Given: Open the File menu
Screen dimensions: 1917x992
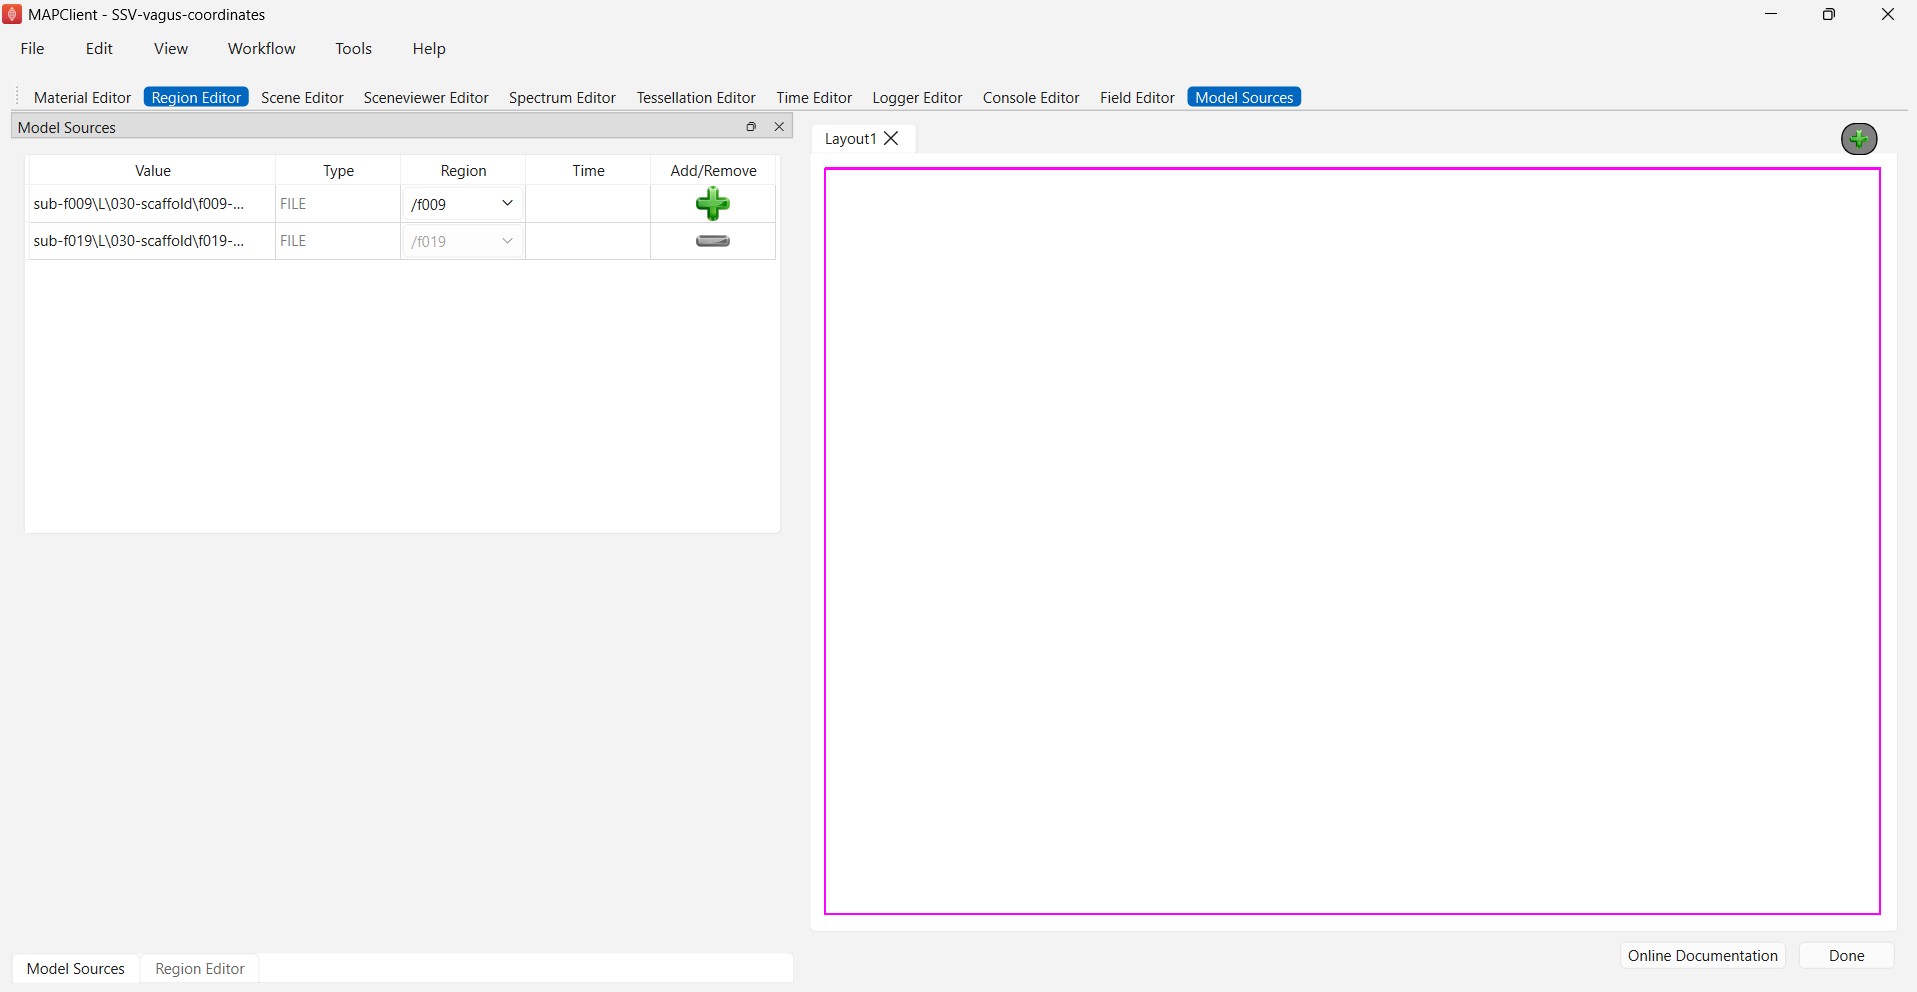Looking at the screenshot, I should (x=32, y=48).
